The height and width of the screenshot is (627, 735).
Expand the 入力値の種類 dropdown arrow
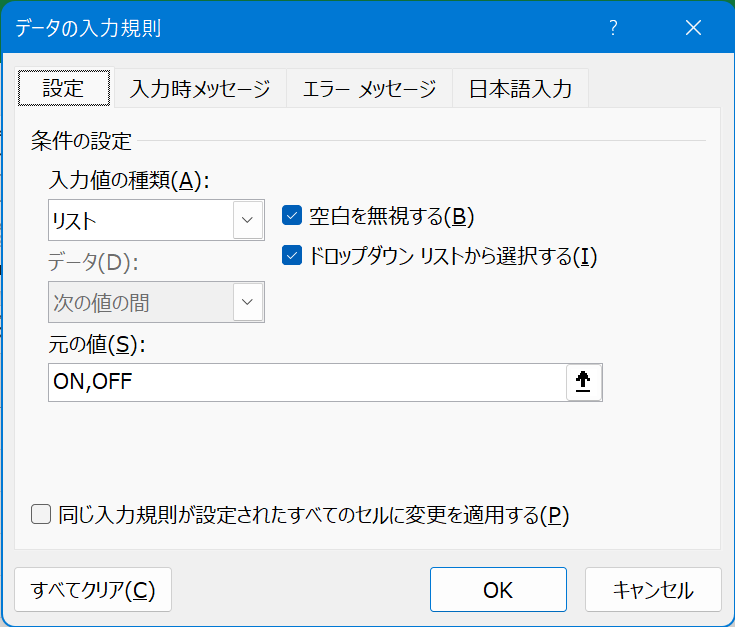pyautogui.click(x=247, y=220)
